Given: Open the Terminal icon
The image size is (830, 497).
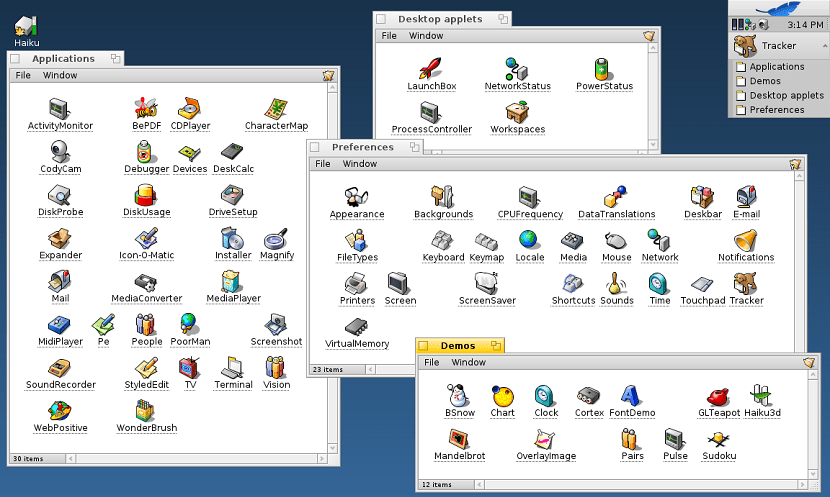Looking at the screenshot, I should [232, 368].
